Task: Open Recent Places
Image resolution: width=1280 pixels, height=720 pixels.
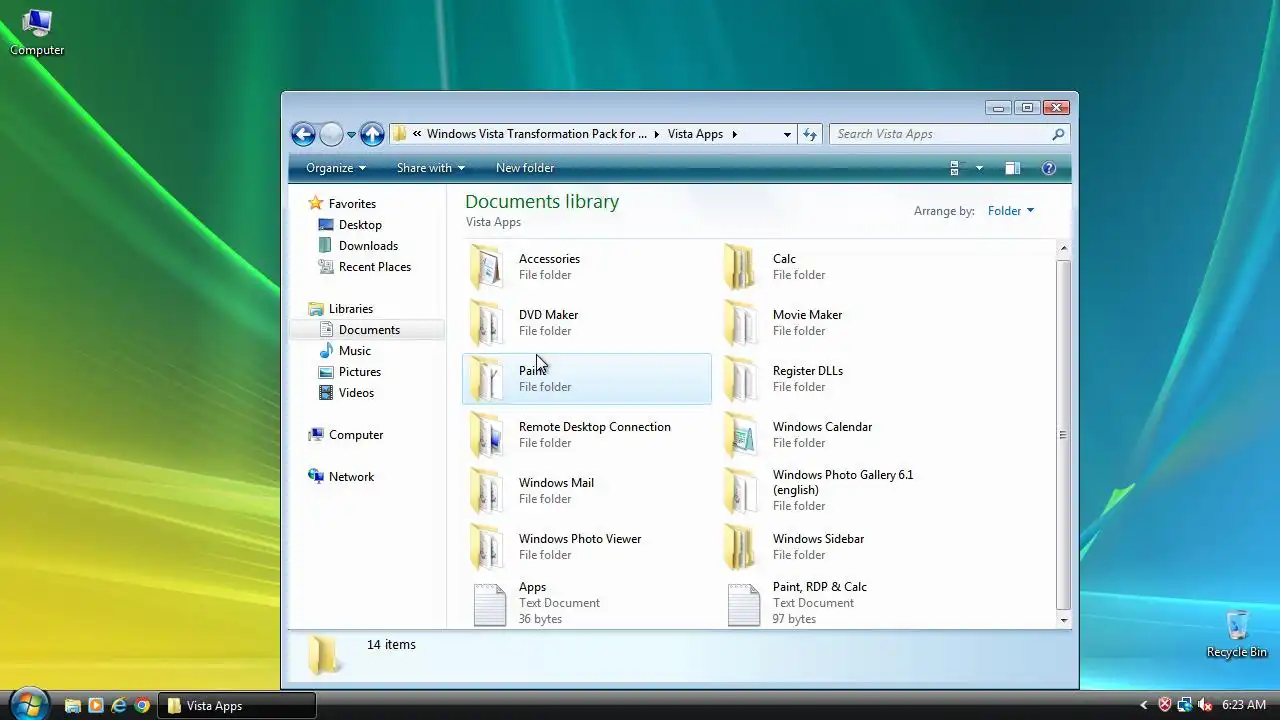Action: [x=375, y=267]
